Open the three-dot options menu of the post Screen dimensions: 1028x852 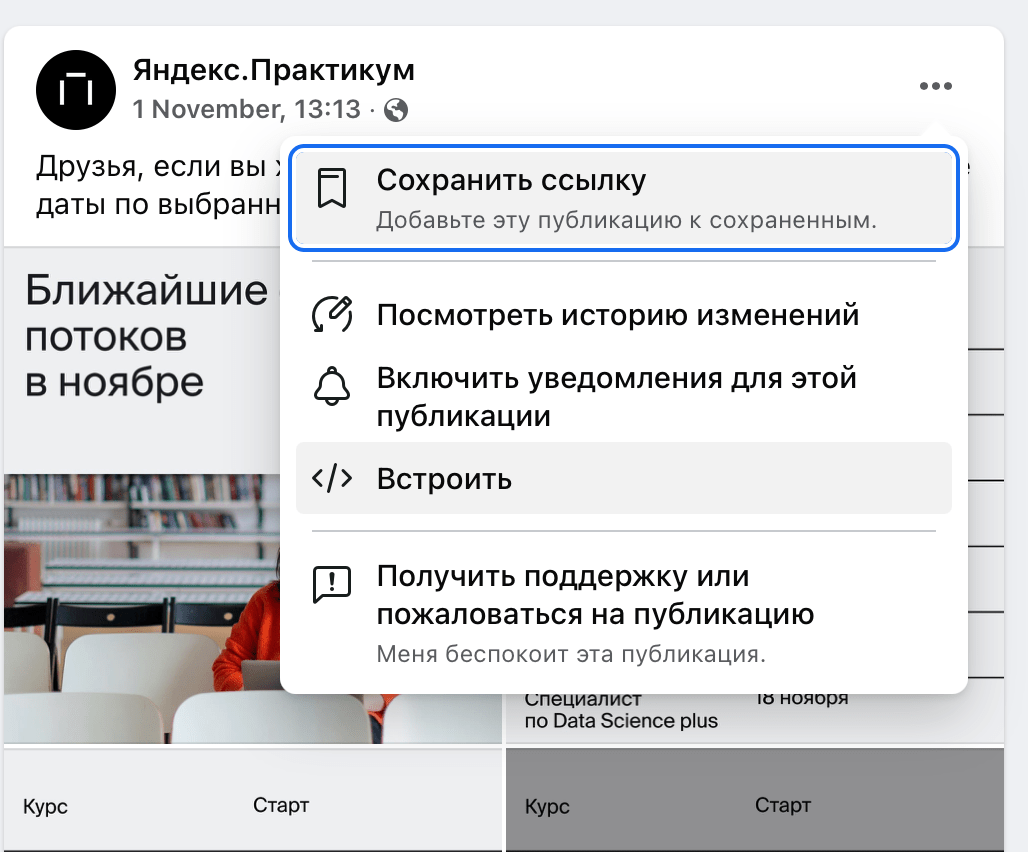coord(936,86)
